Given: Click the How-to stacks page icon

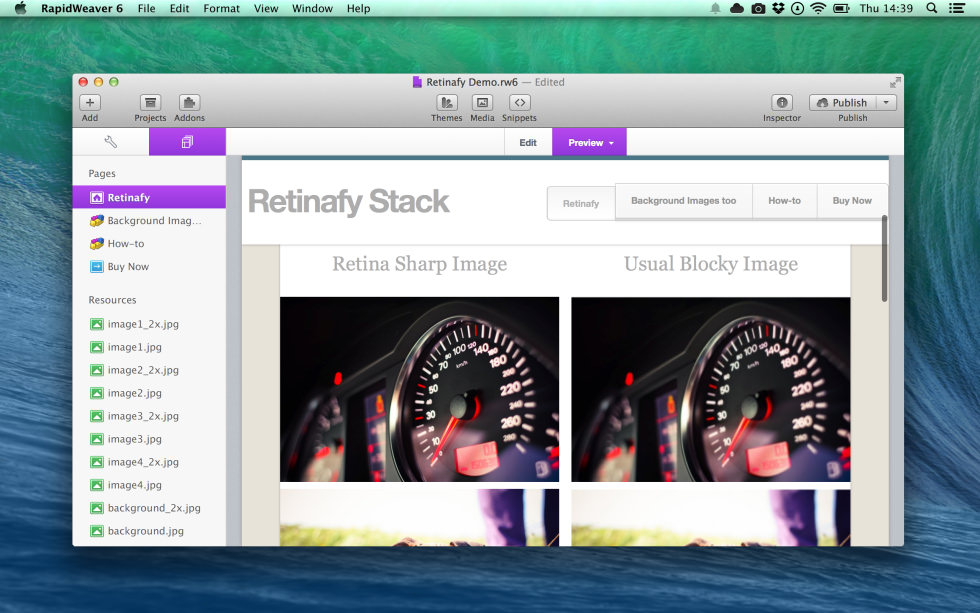Looking at the screenshot, I should (x=97, y=244).
